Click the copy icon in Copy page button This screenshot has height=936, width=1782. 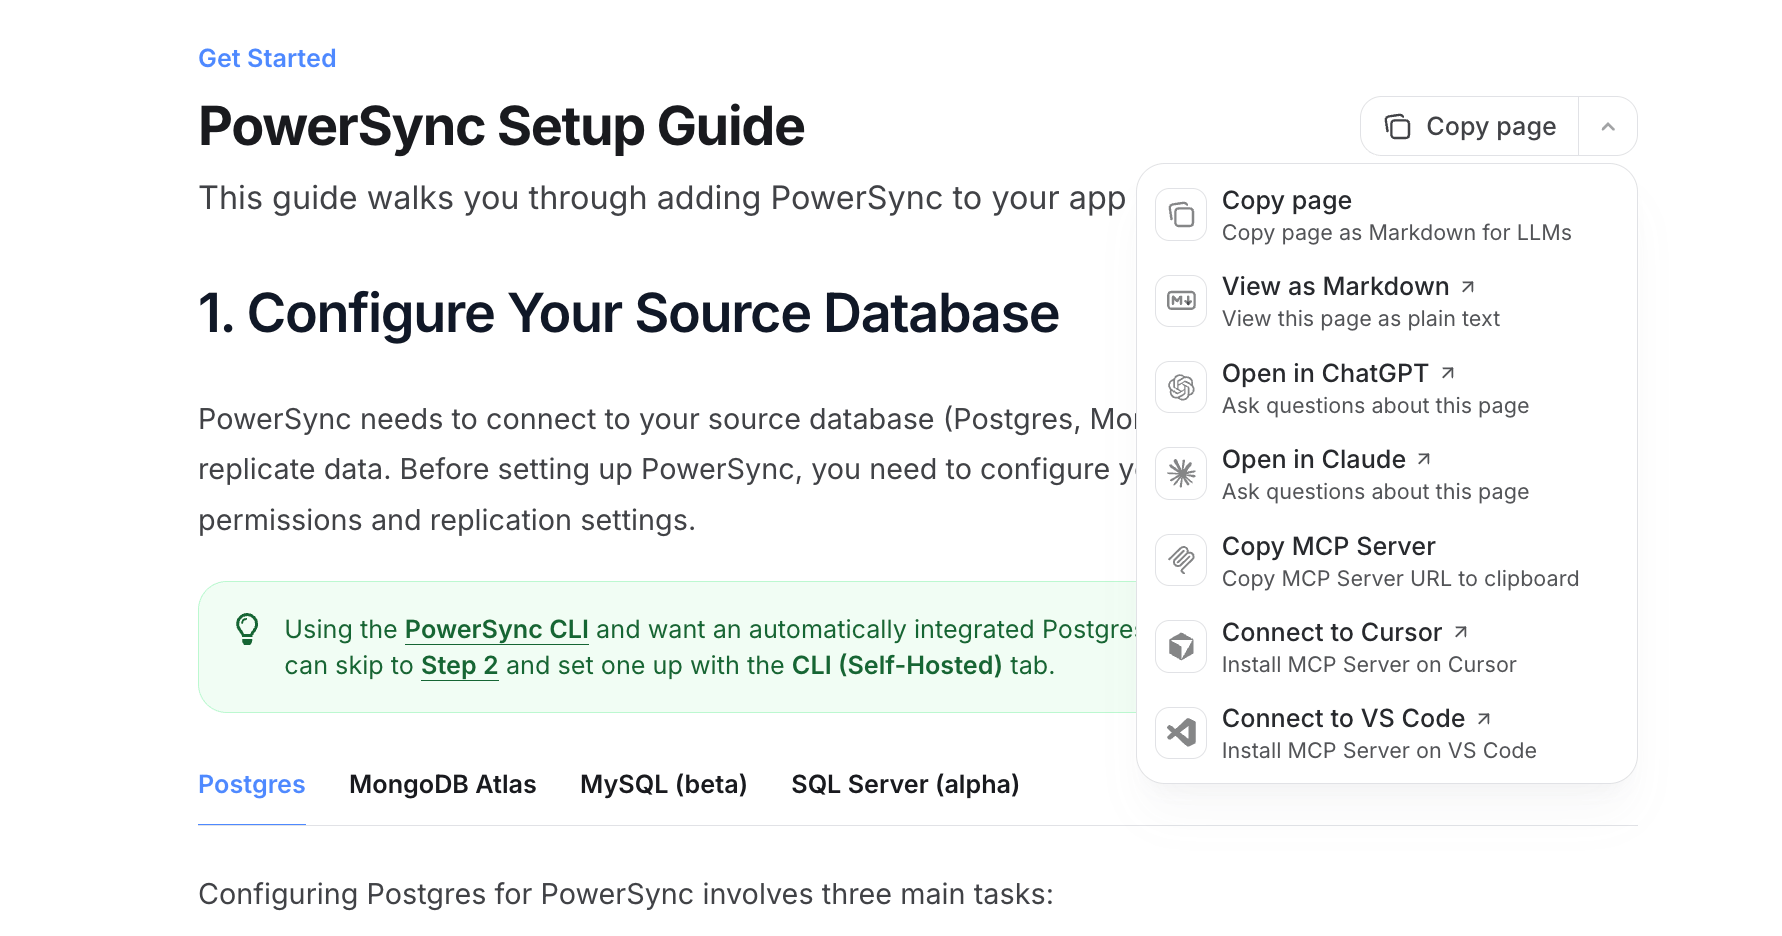pos(1397,127)
